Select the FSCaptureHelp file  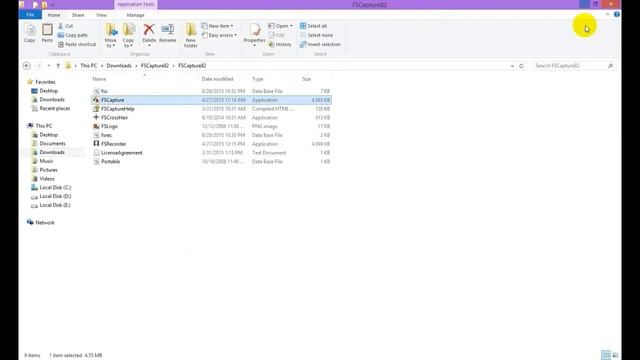pyautogui.click(x=211, y=109)
